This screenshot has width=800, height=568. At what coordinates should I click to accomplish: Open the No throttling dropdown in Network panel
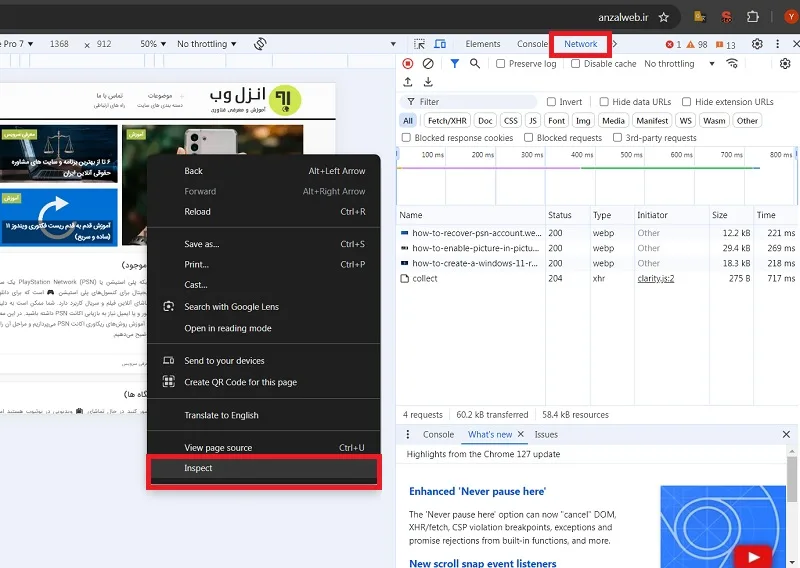pos(679,64)
